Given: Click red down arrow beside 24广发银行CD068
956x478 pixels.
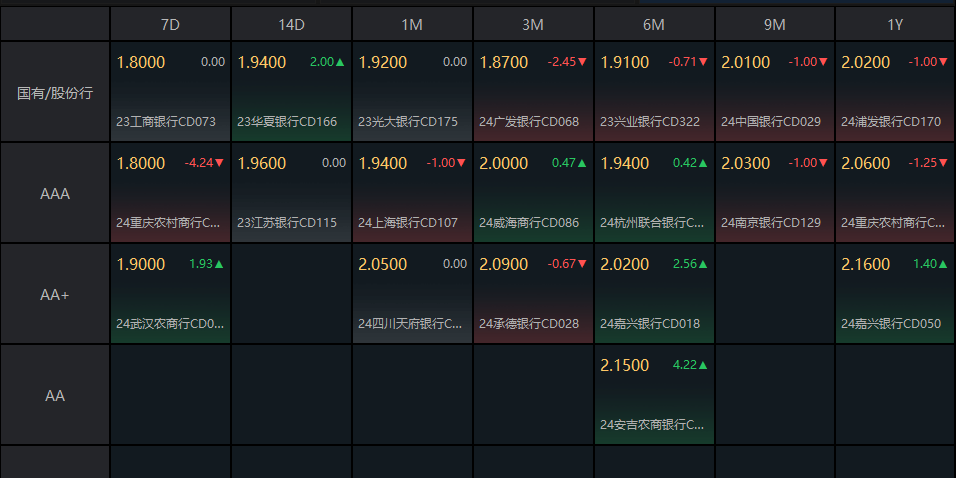Looking at the screenshot, I should pyautogui.click(x=582, y=62).
